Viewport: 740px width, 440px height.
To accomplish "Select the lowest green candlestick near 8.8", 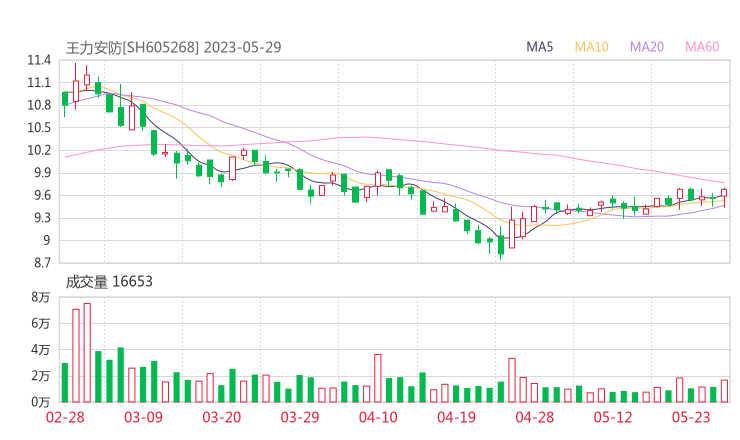I will (501, 245).
